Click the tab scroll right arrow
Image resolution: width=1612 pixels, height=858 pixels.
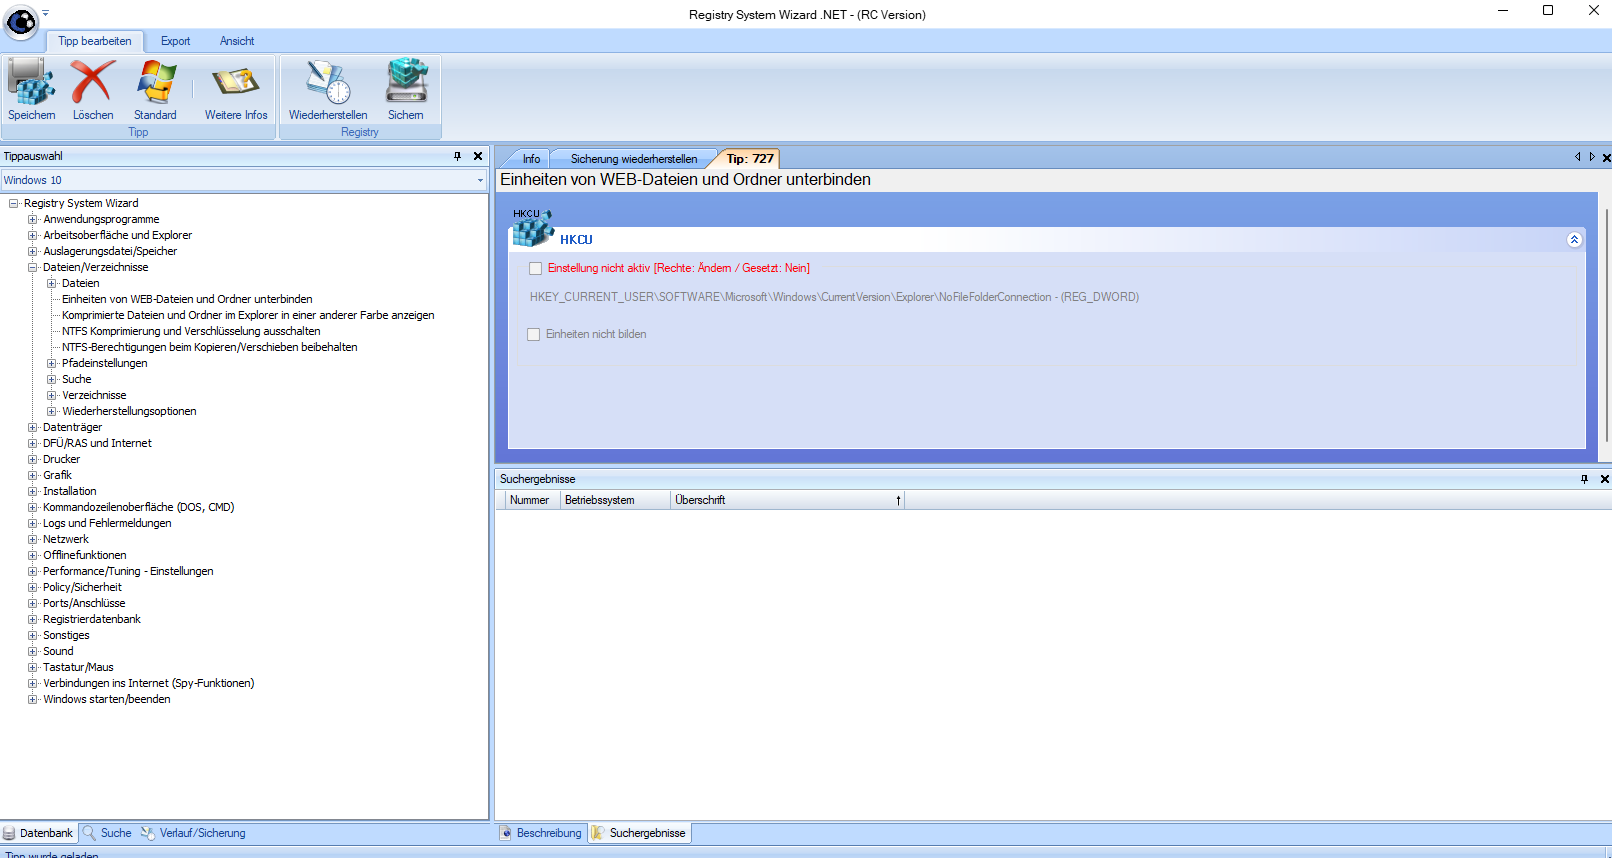coord(1592,157)
